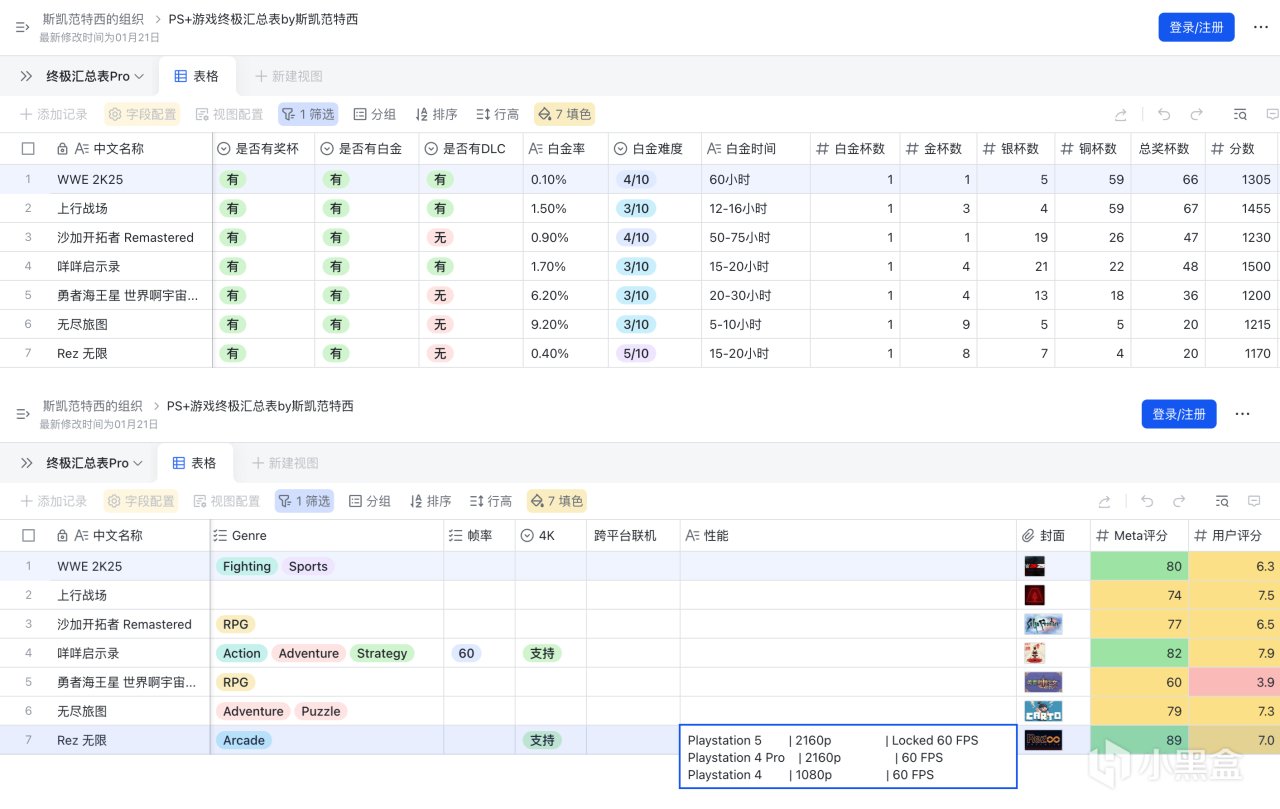The width and height of the screenshot is (1280, 809).
Task: Click 行高 in the lower toolbar
Action: tap(491, 501)
